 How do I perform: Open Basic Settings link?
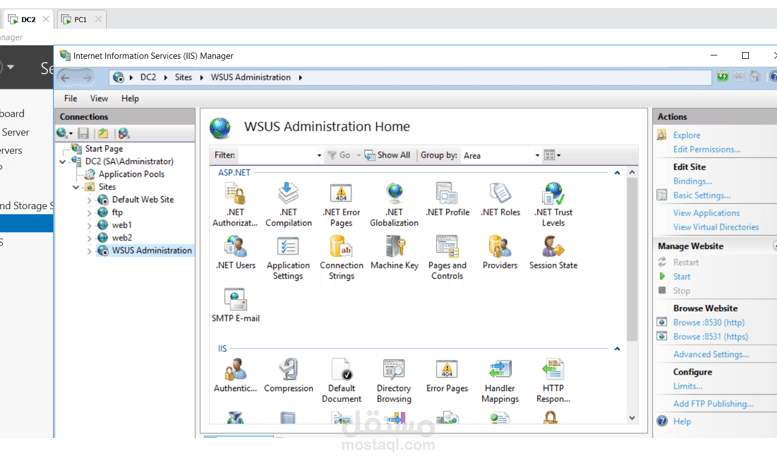click(702, 195)
